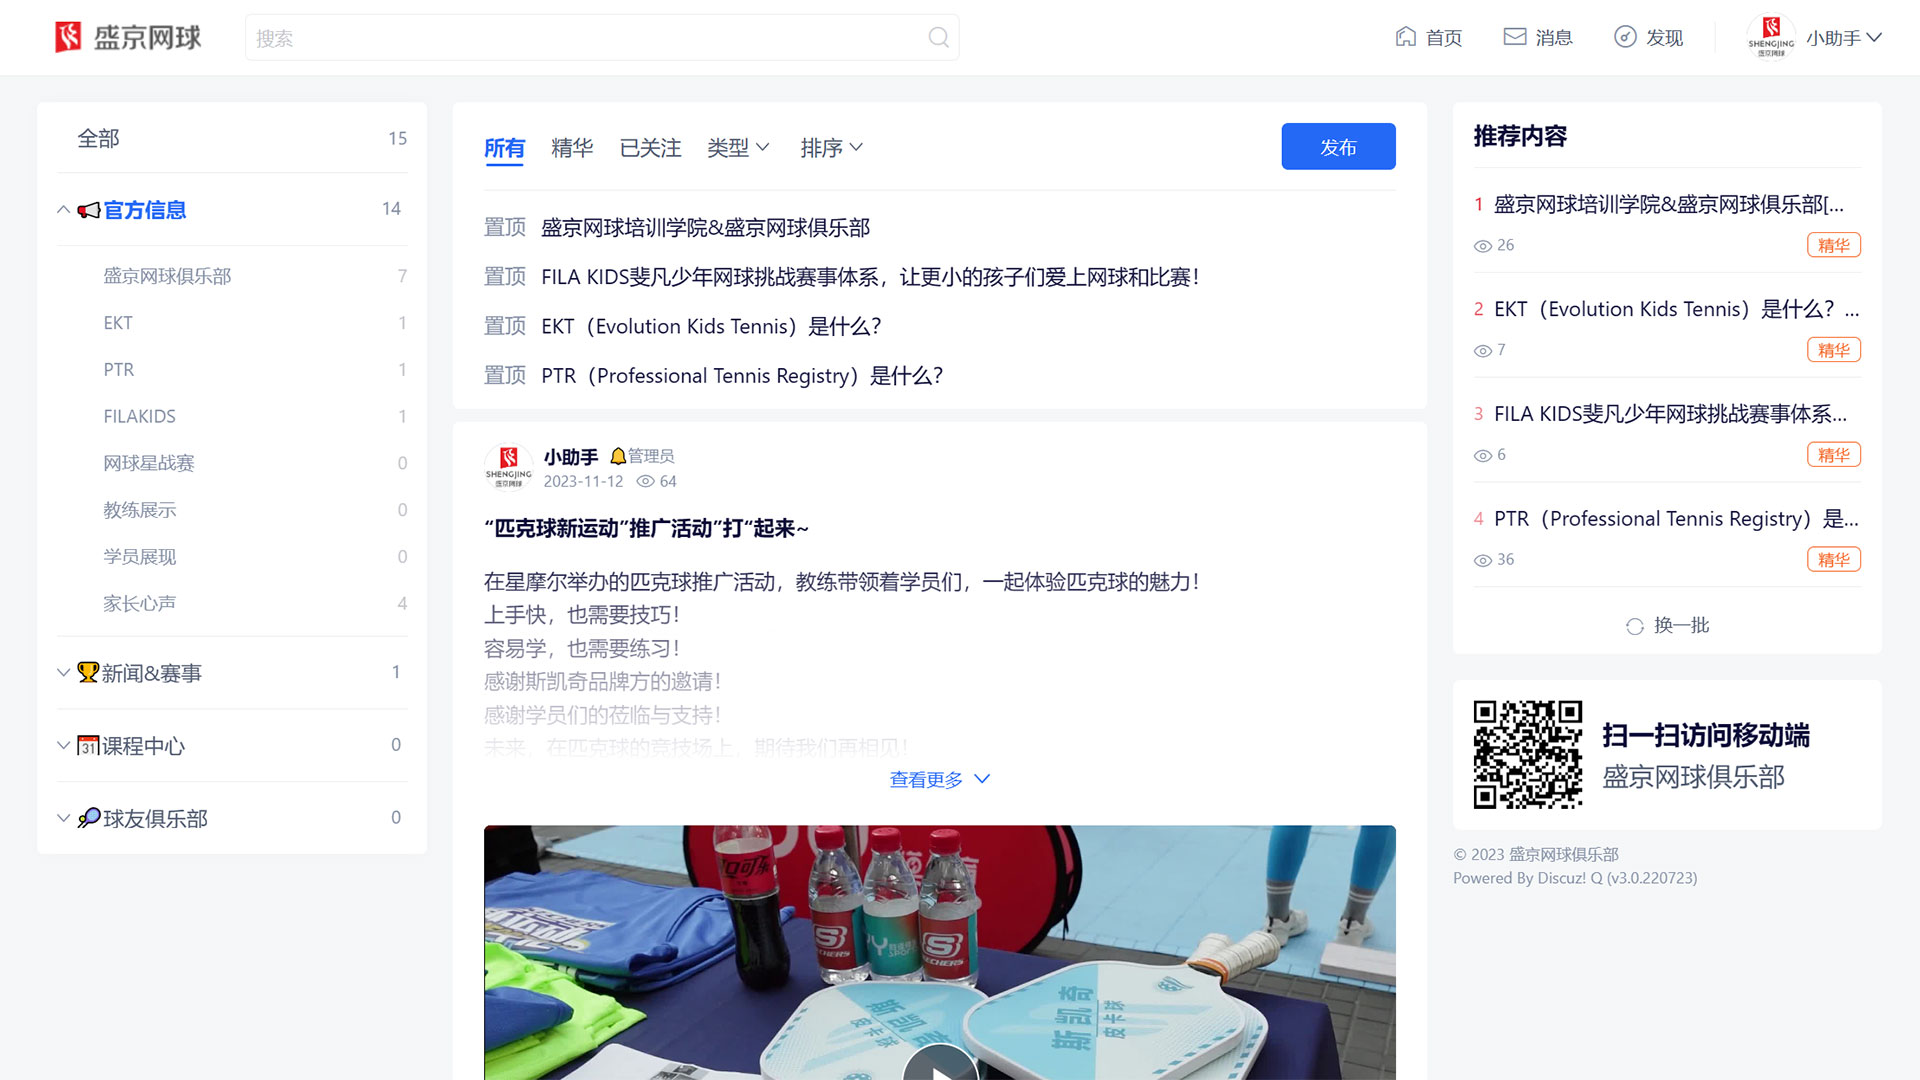Open recommended item 2 EKT
Viewport: 1920px width, 1080px height.
[1676, 309]
